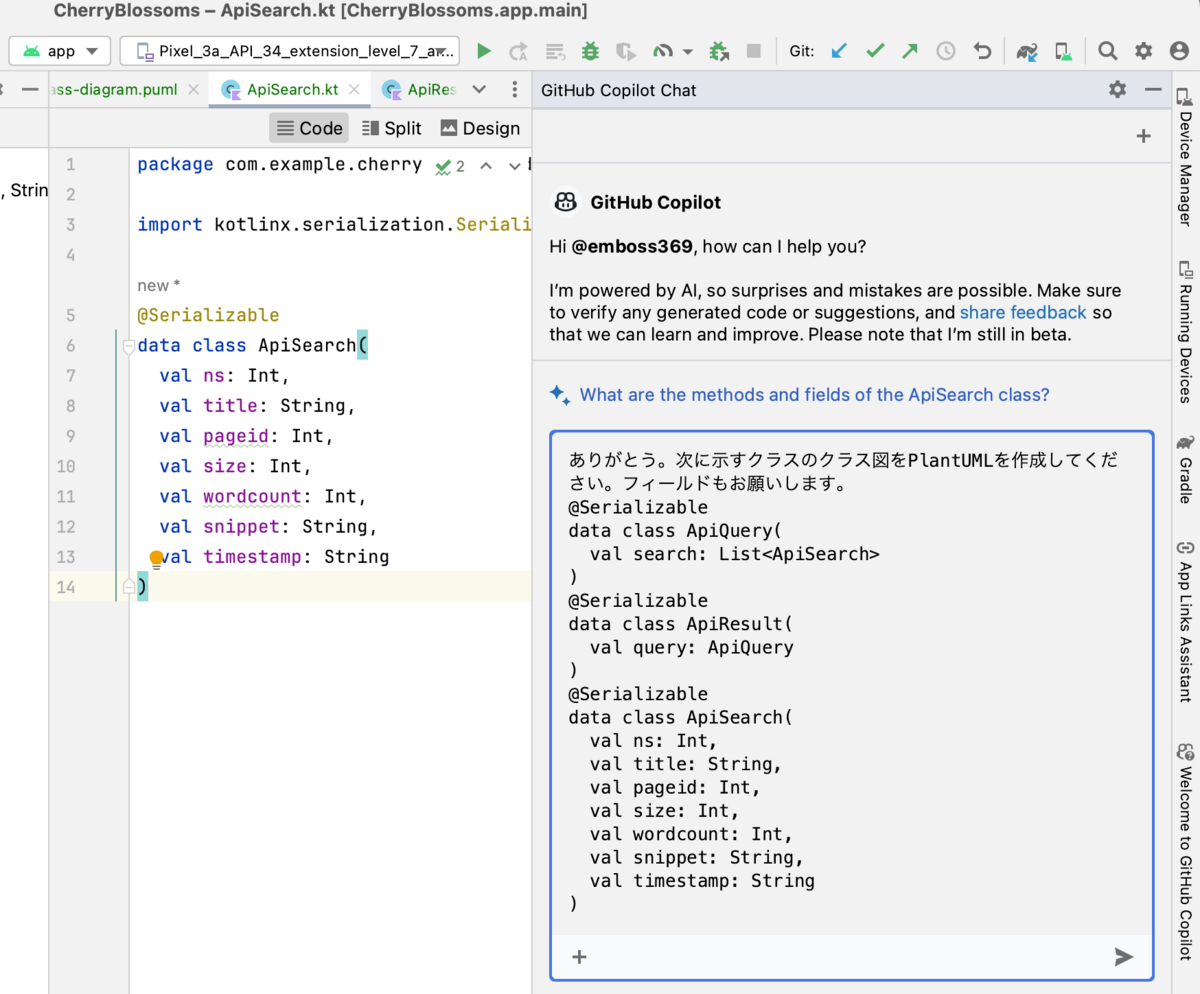Attach debugger to Android process icon

coord(719,51)
